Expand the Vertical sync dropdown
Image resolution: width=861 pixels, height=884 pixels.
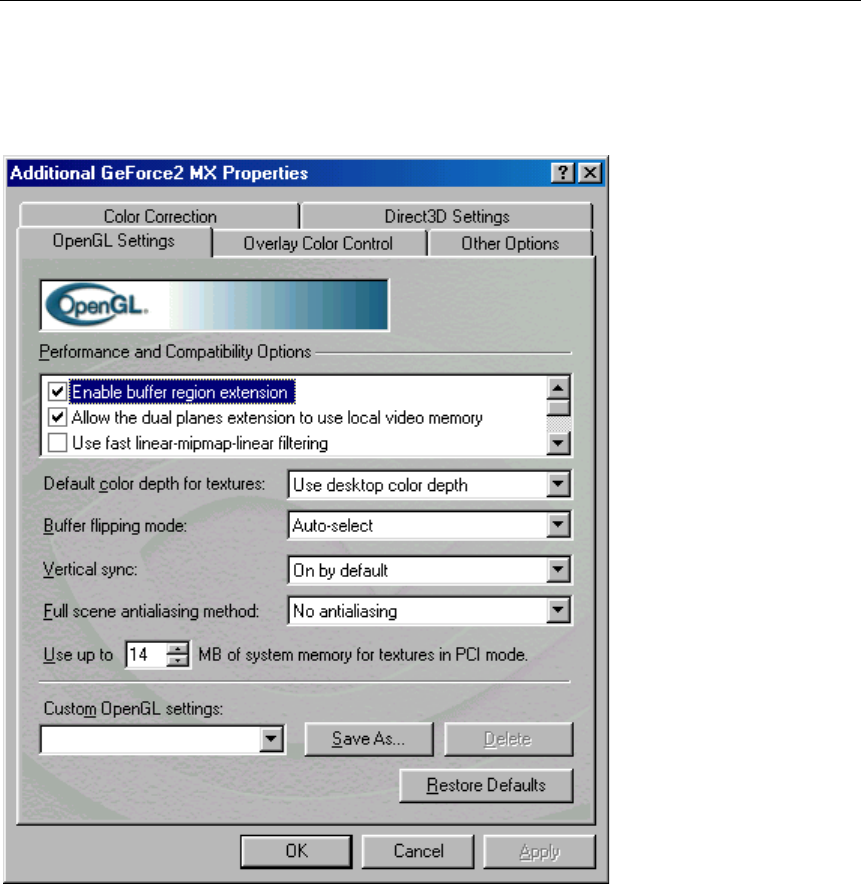(558, 569)
